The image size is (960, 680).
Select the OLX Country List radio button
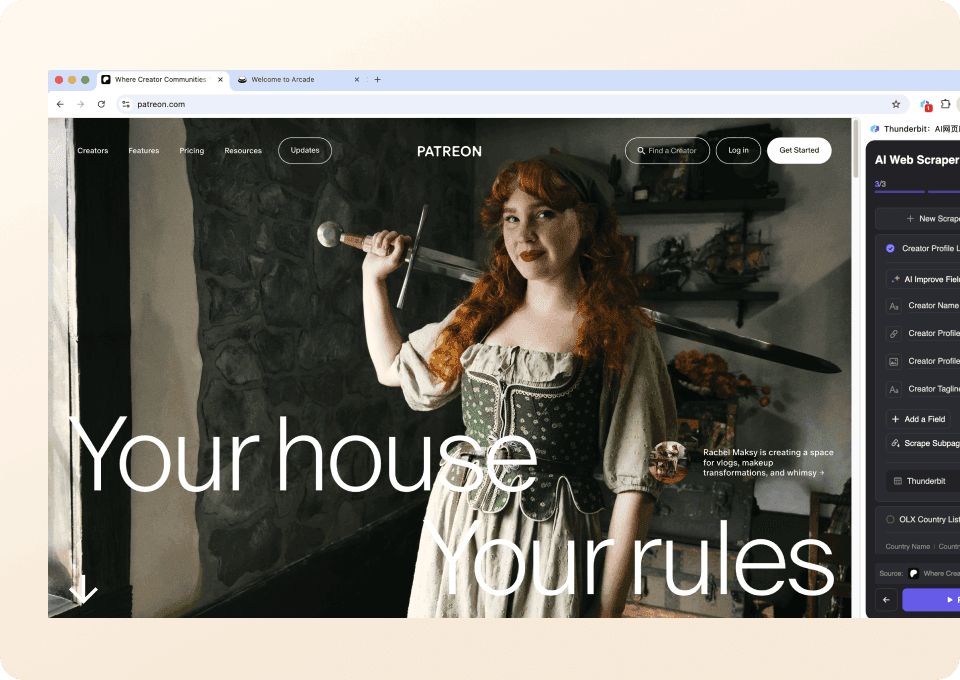[890, 519]
